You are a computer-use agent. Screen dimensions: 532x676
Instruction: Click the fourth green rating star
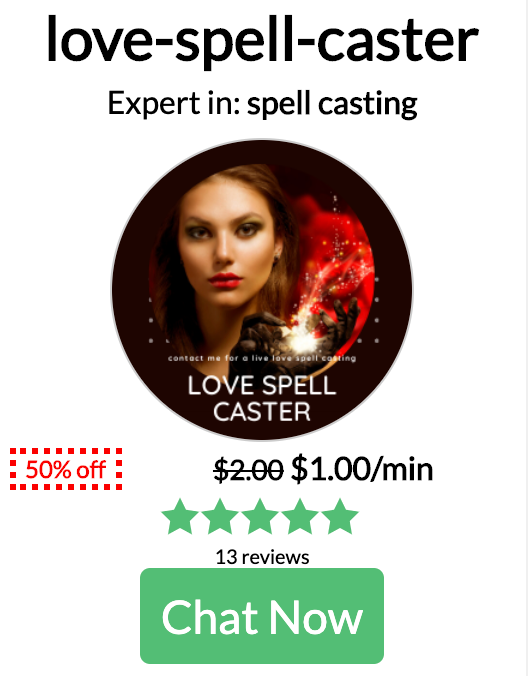coord(300,516)
